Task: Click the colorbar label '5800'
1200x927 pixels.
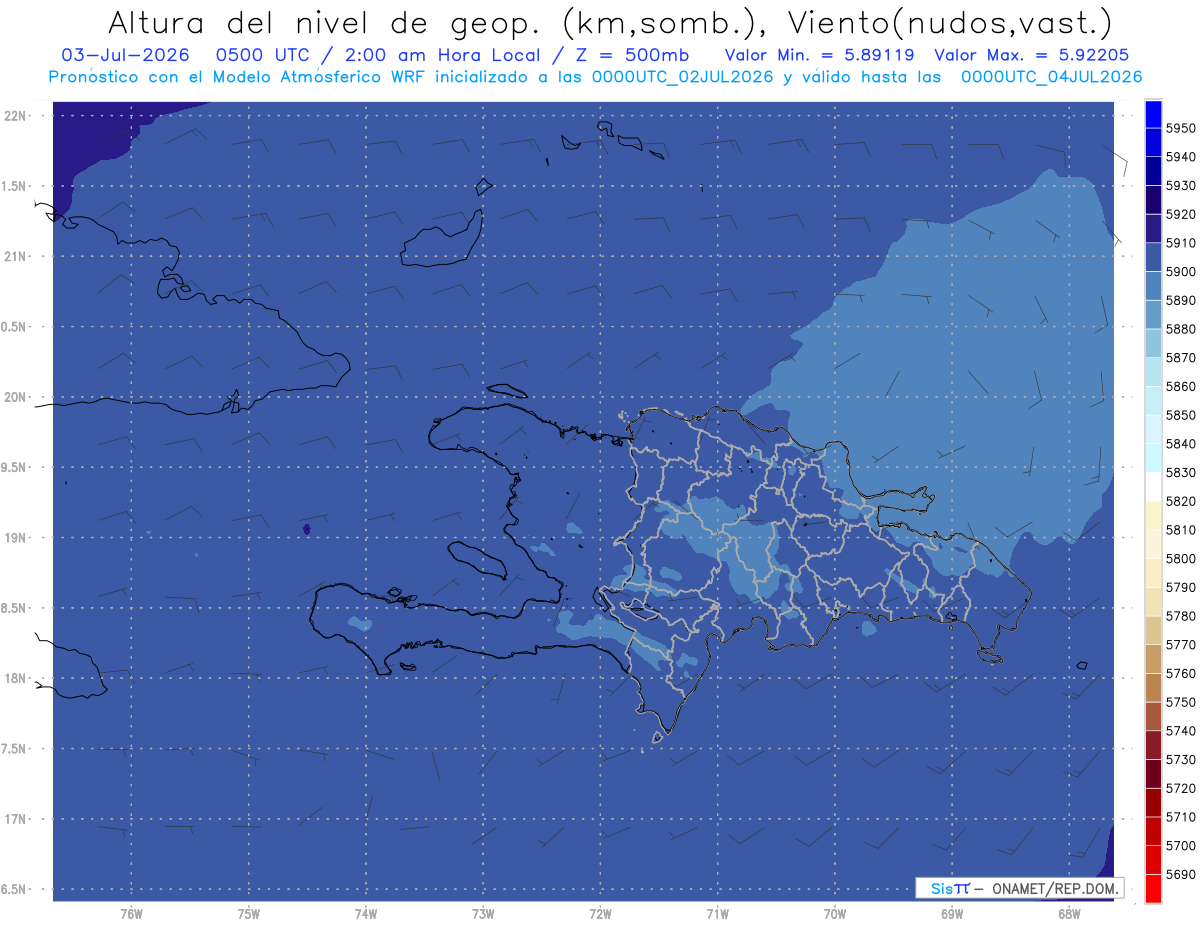Action: point(1181,558)
